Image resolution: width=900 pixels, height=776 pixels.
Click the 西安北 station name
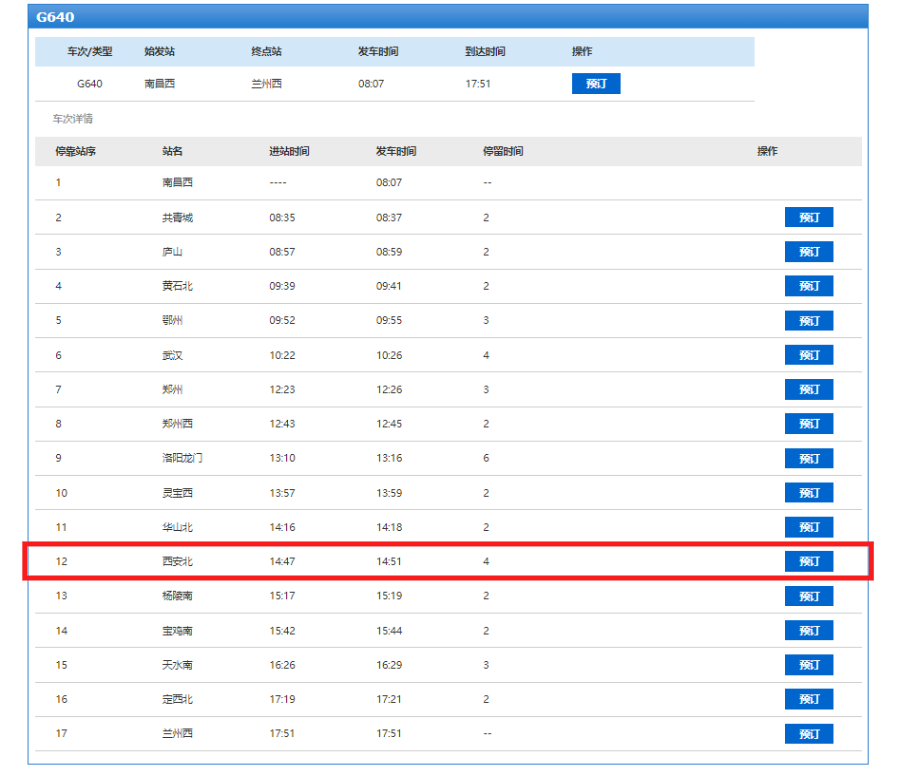(x=177, y=562)
